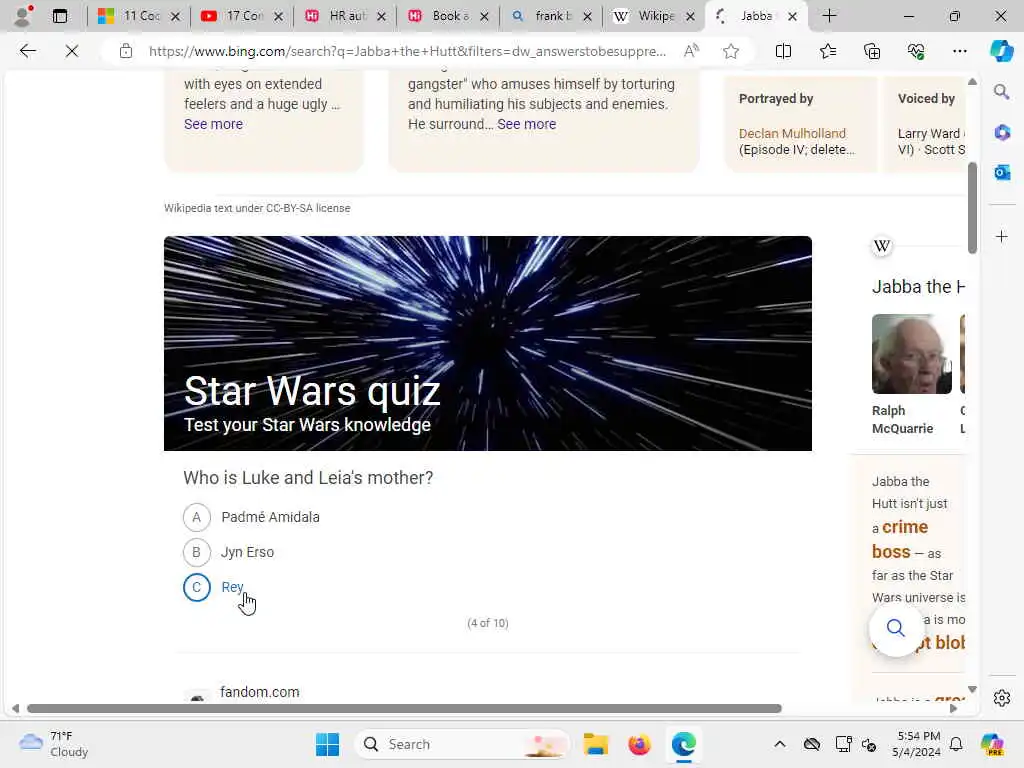Open Settings and more menu
Image resolution: width=1024 pixels, height=768 pixels.
[x=959, y=51]
